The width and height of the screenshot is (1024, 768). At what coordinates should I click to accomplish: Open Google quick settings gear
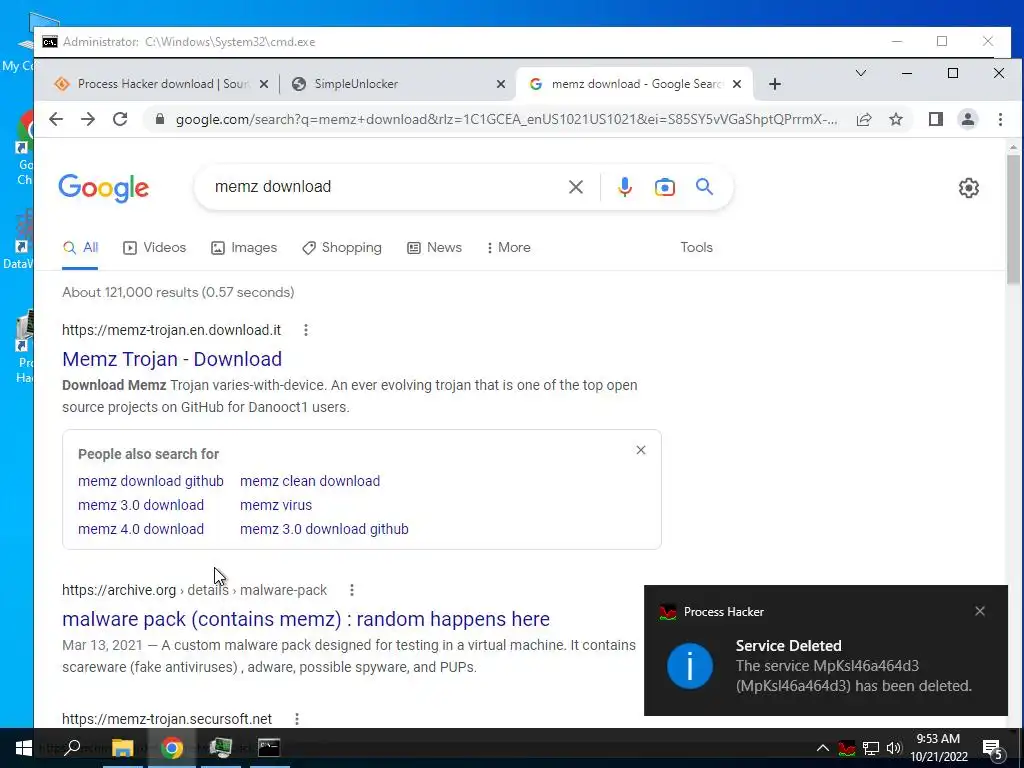point(968,188)
